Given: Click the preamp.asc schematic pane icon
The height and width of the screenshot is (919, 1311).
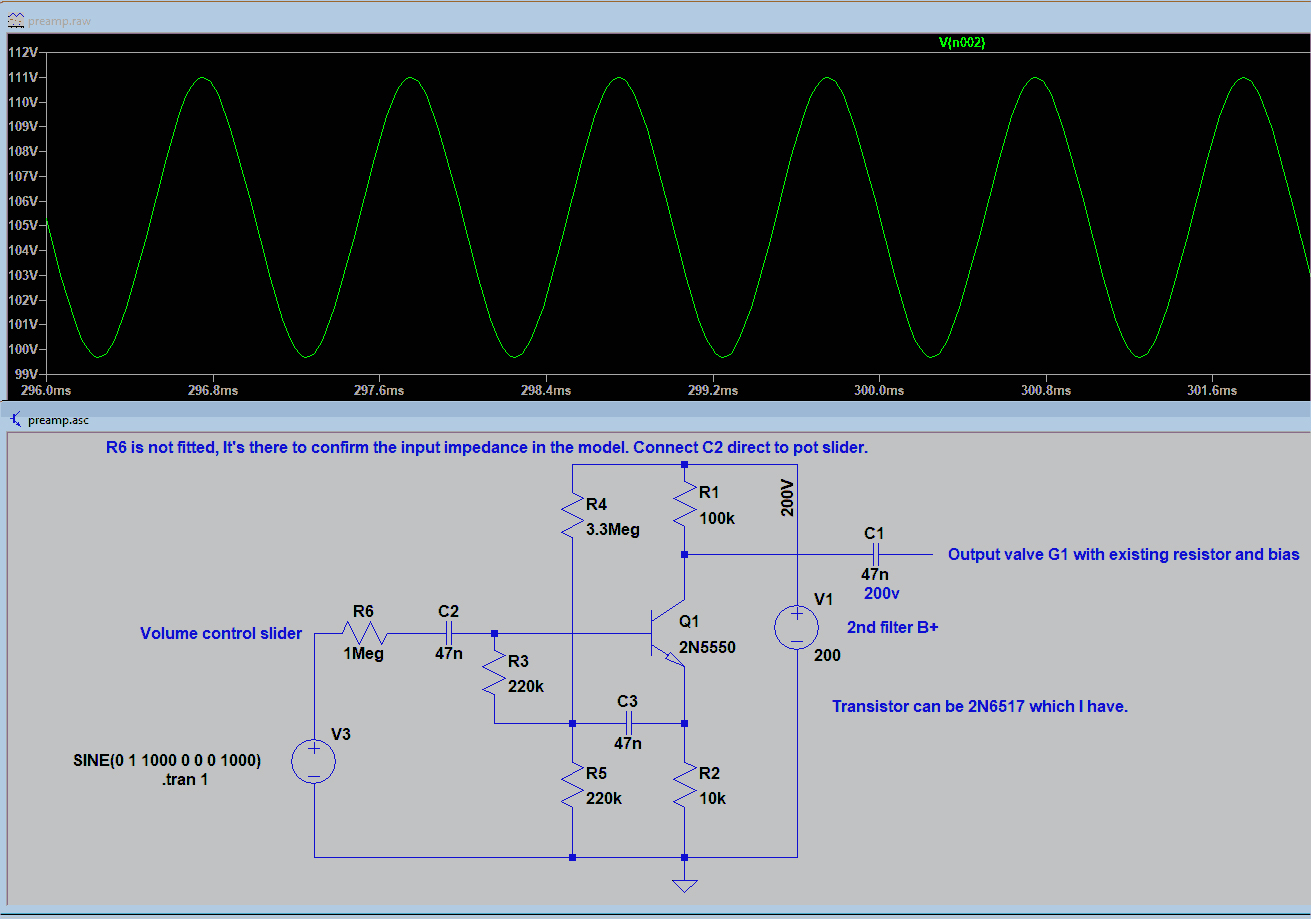Looking at the screenshot, I should [x=15, y=420].
